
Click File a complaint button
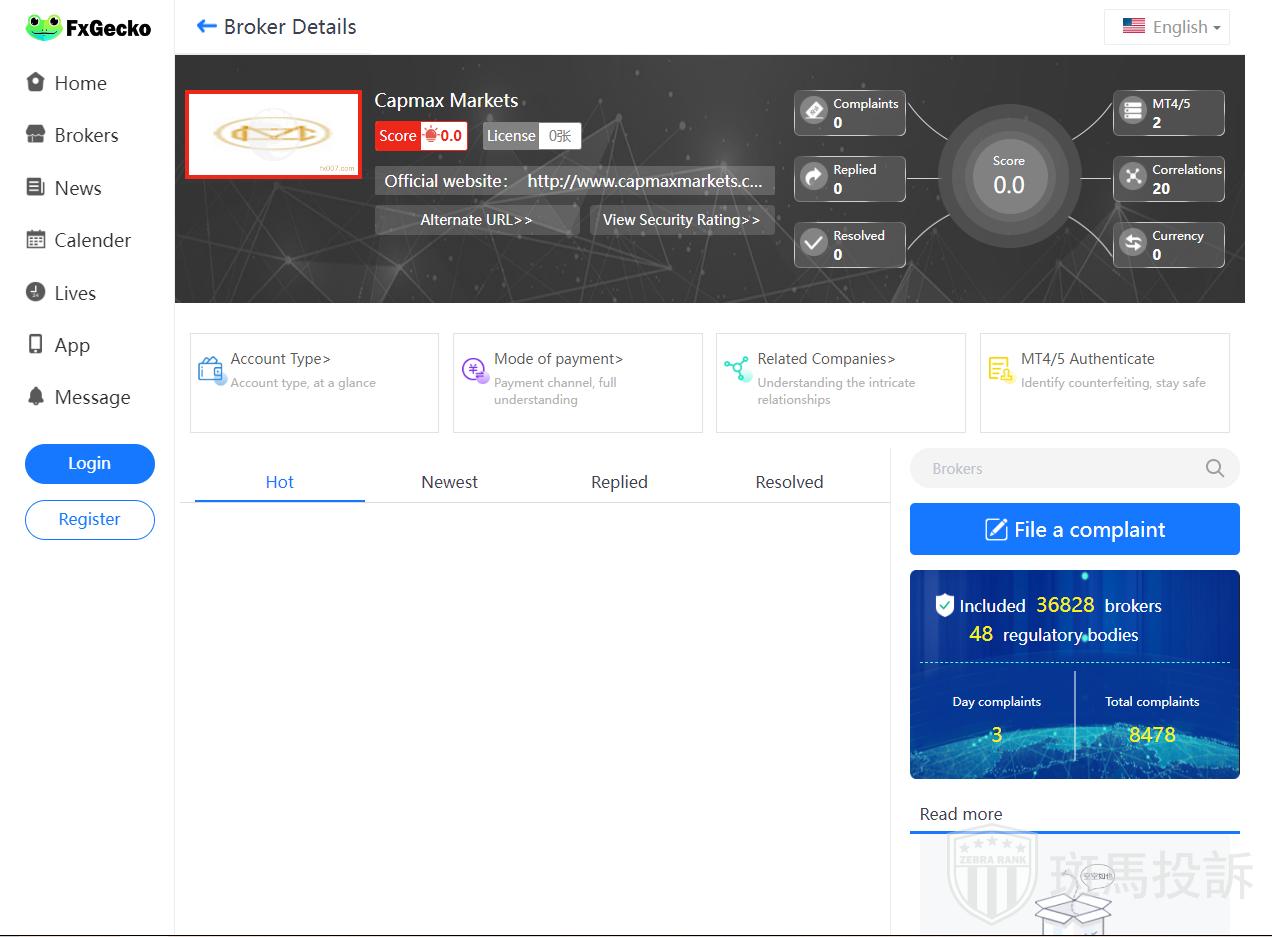pyautogui.click(x=1074, y=529)
